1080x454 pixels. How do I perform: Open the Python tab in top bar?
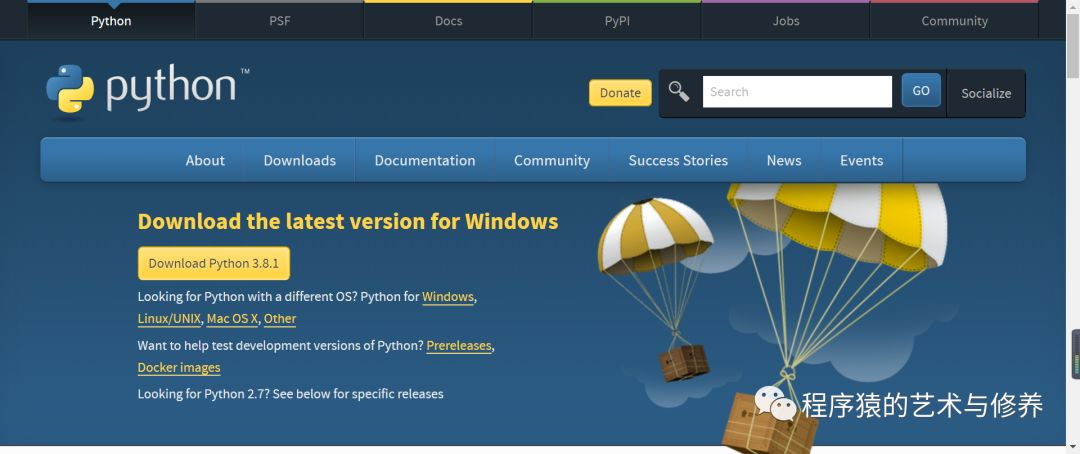point(111,21)
